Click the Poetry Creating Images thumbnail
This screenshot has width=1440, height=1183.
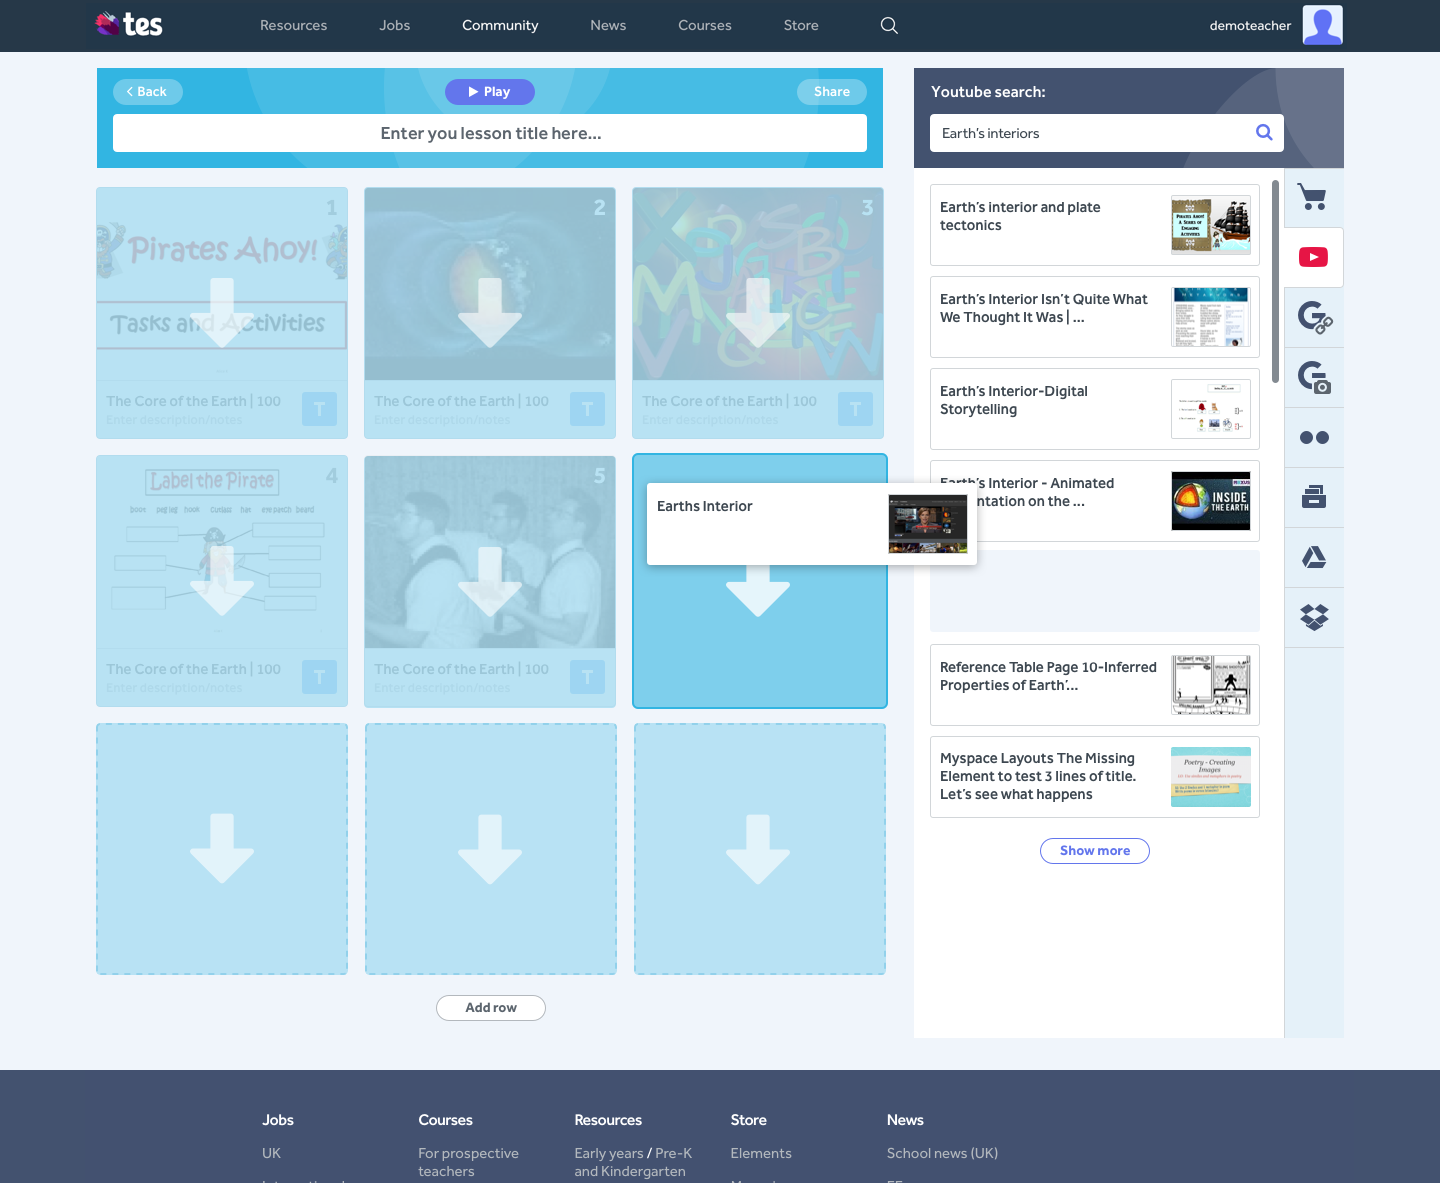point(1211,777)
